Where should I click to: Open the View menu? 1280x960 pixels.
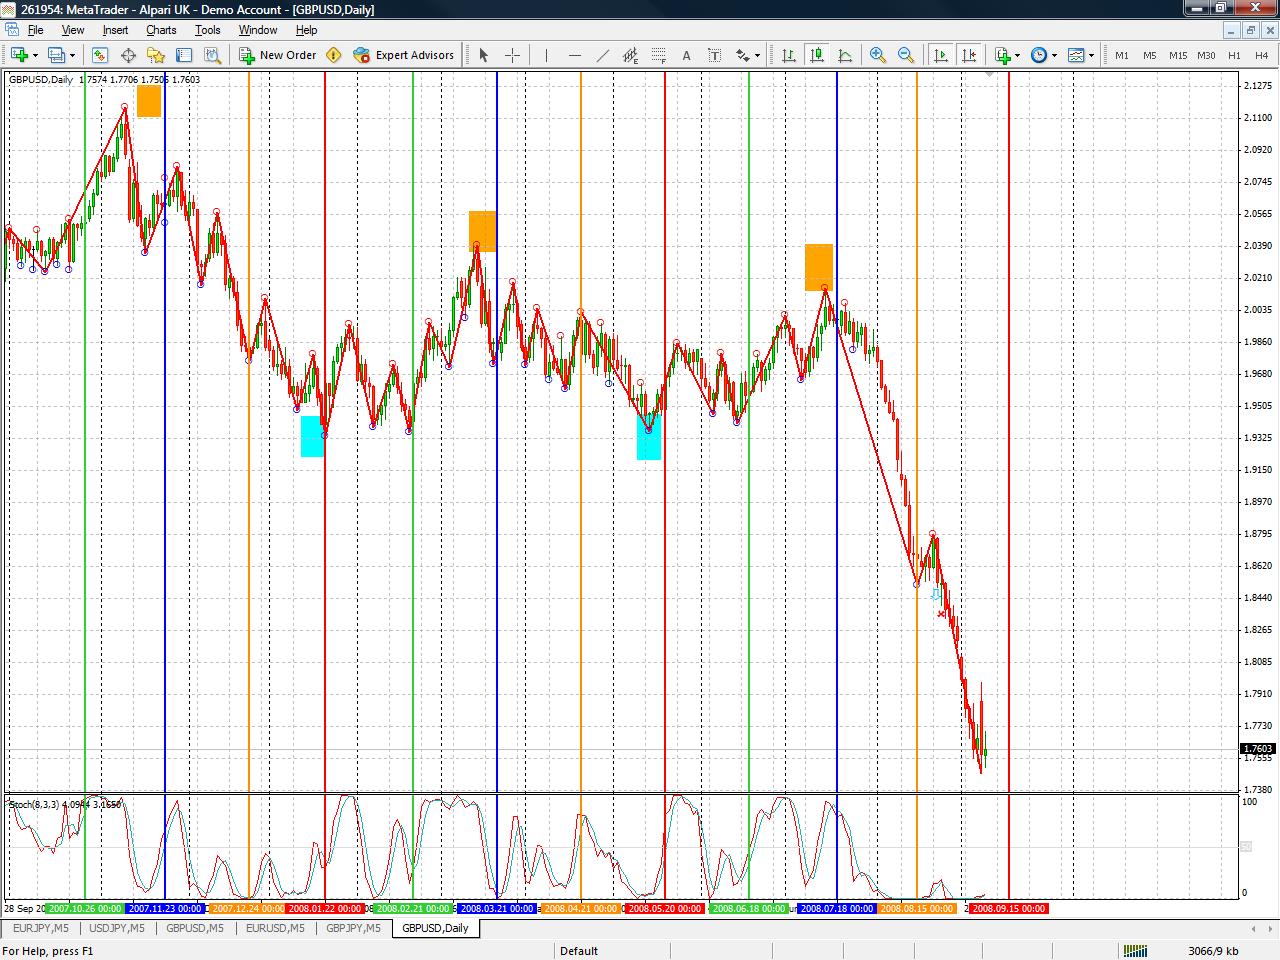[x=73, y=30]
